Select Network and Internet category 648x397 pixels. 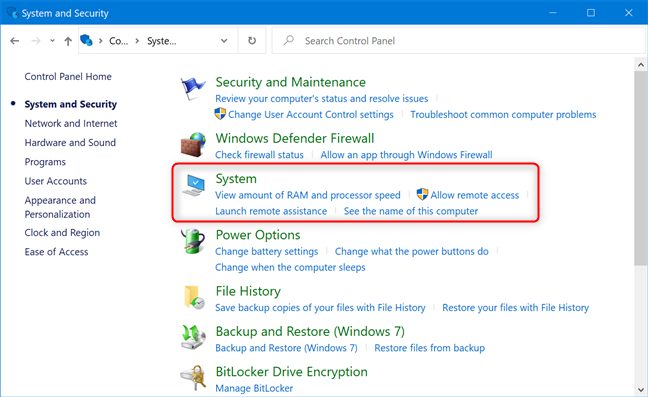click(71, 123)
